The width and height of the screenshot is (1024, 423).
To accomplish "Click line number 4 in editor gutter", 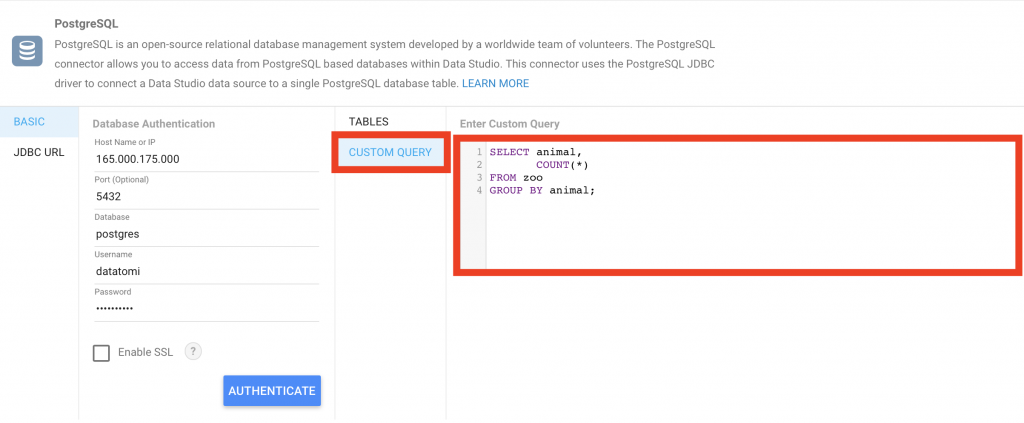I will [x=479, y=191].
